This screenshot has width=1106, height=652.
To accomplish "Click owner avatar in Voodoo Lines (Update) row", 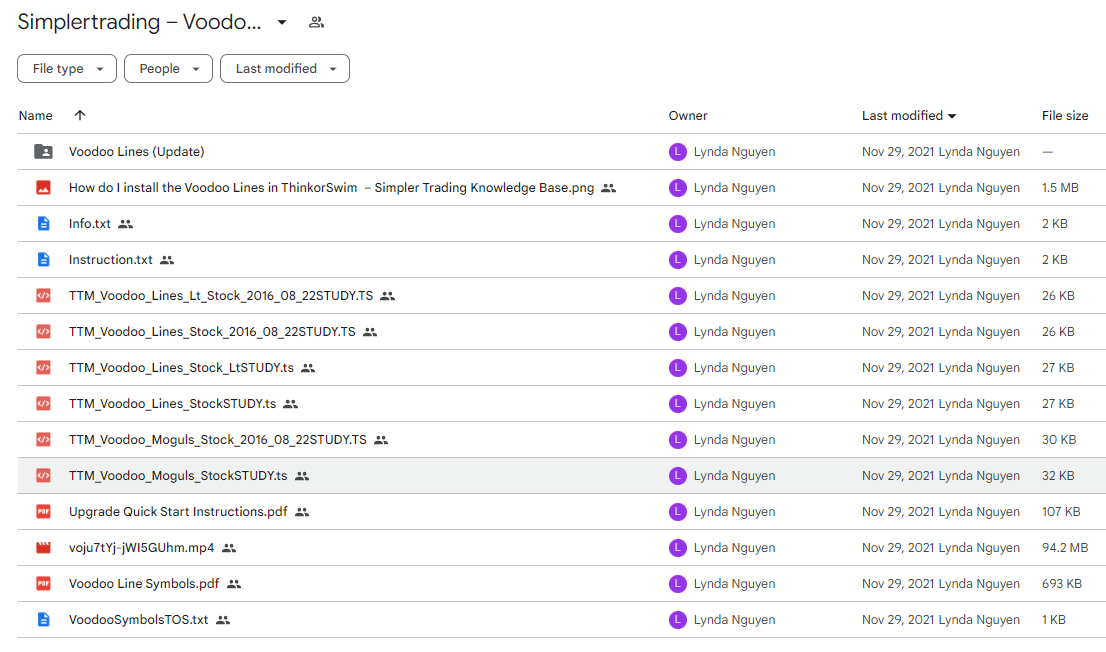I will pyautogui.click(x=678, y=152).
